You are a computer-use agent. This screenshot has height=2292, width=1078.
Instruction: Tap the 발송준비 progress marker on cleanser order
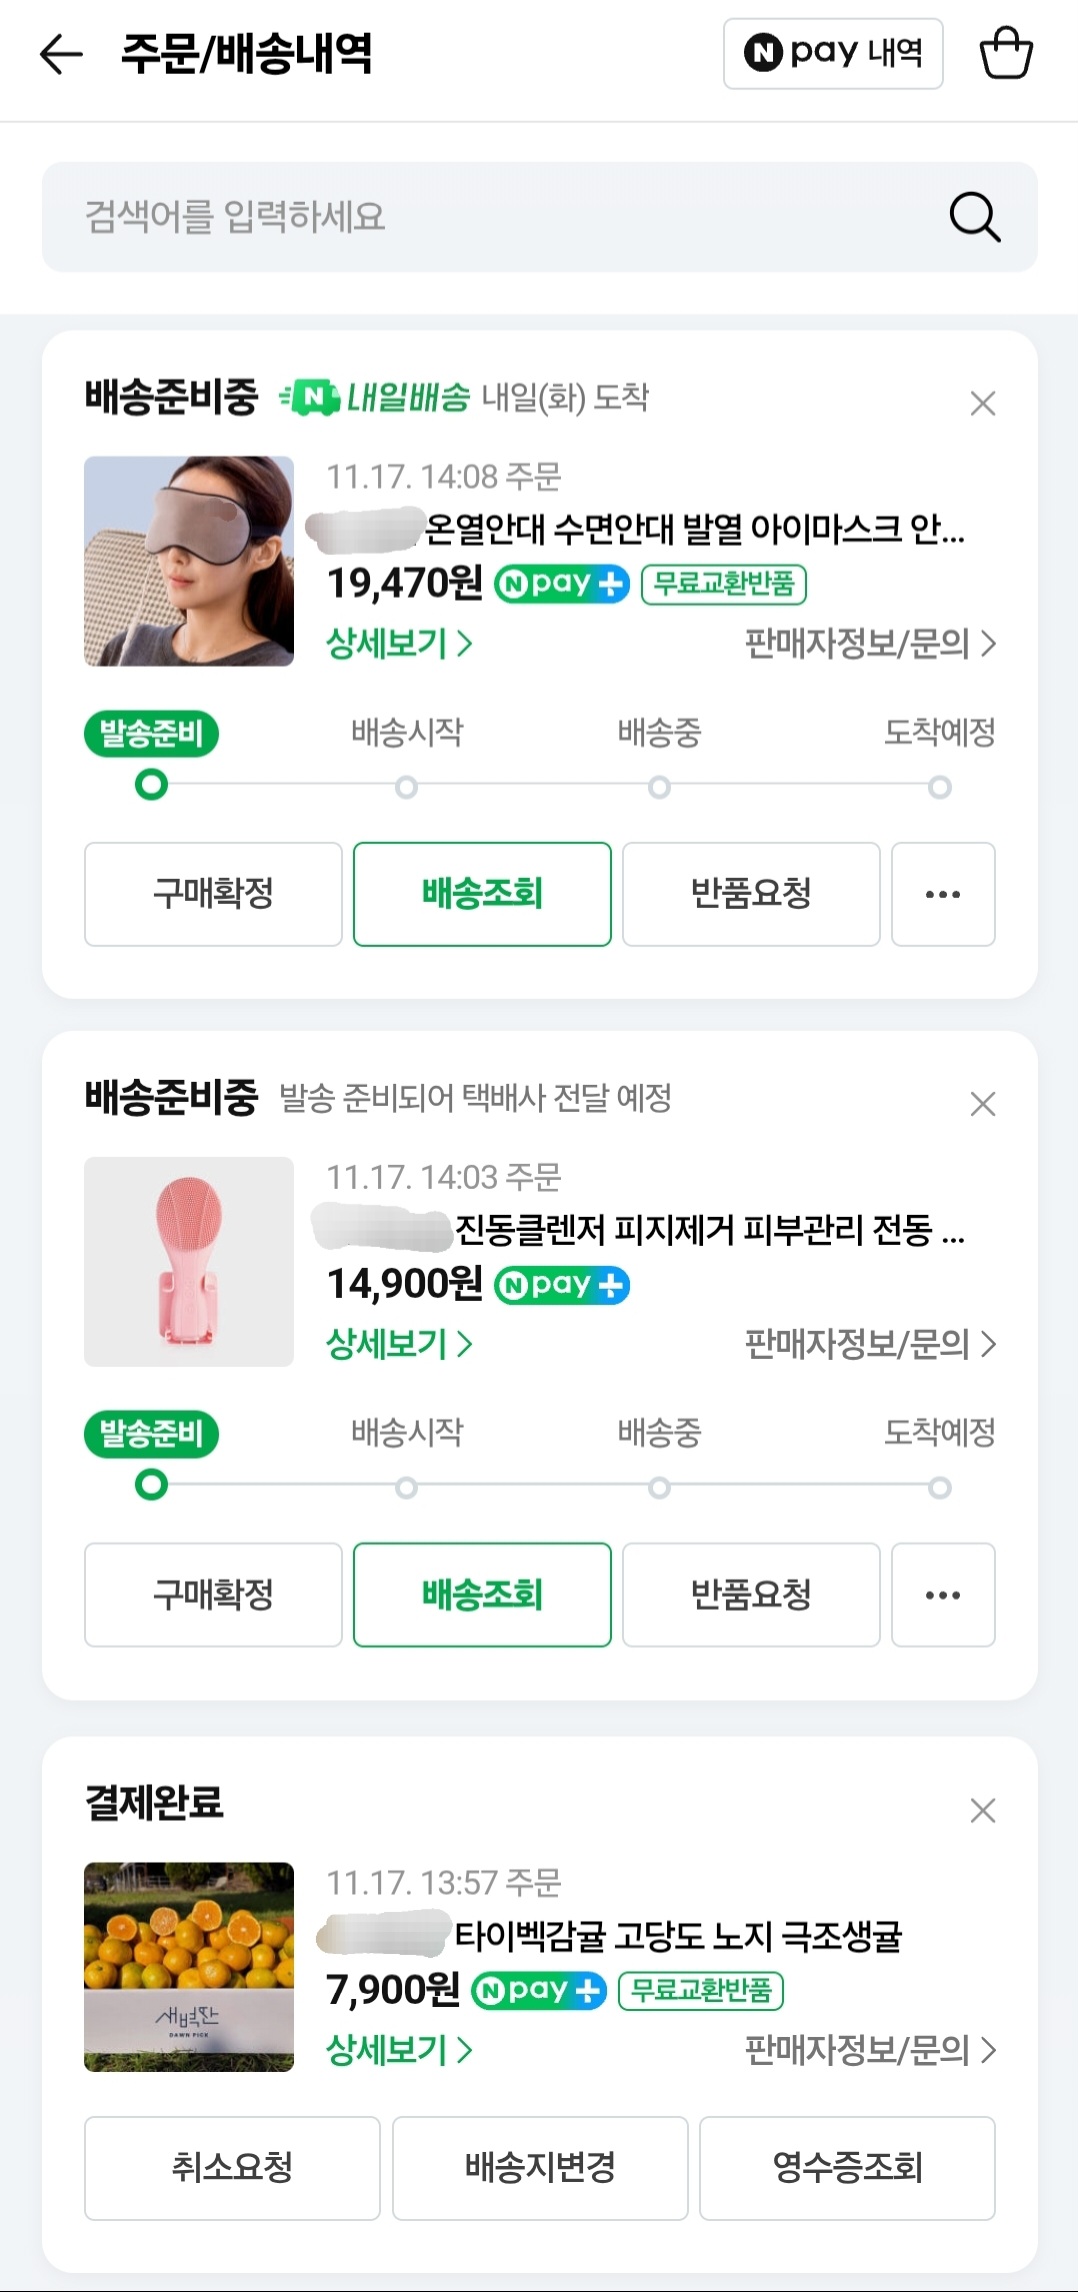pyautogui.click(x=151, y=1485)
